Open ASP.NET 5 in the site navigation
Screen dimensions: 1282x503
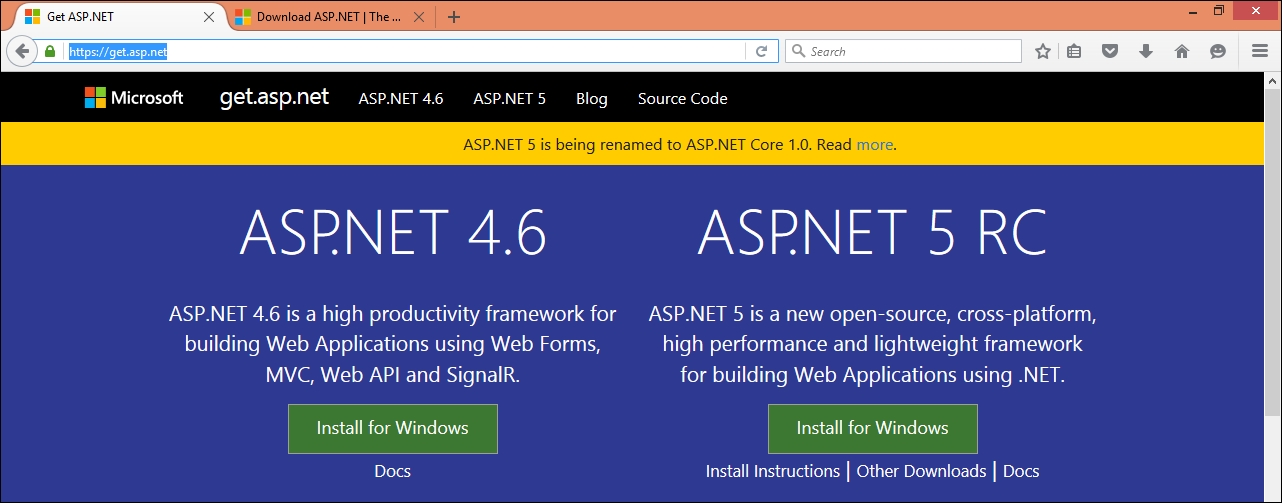[x=510, y=98]
